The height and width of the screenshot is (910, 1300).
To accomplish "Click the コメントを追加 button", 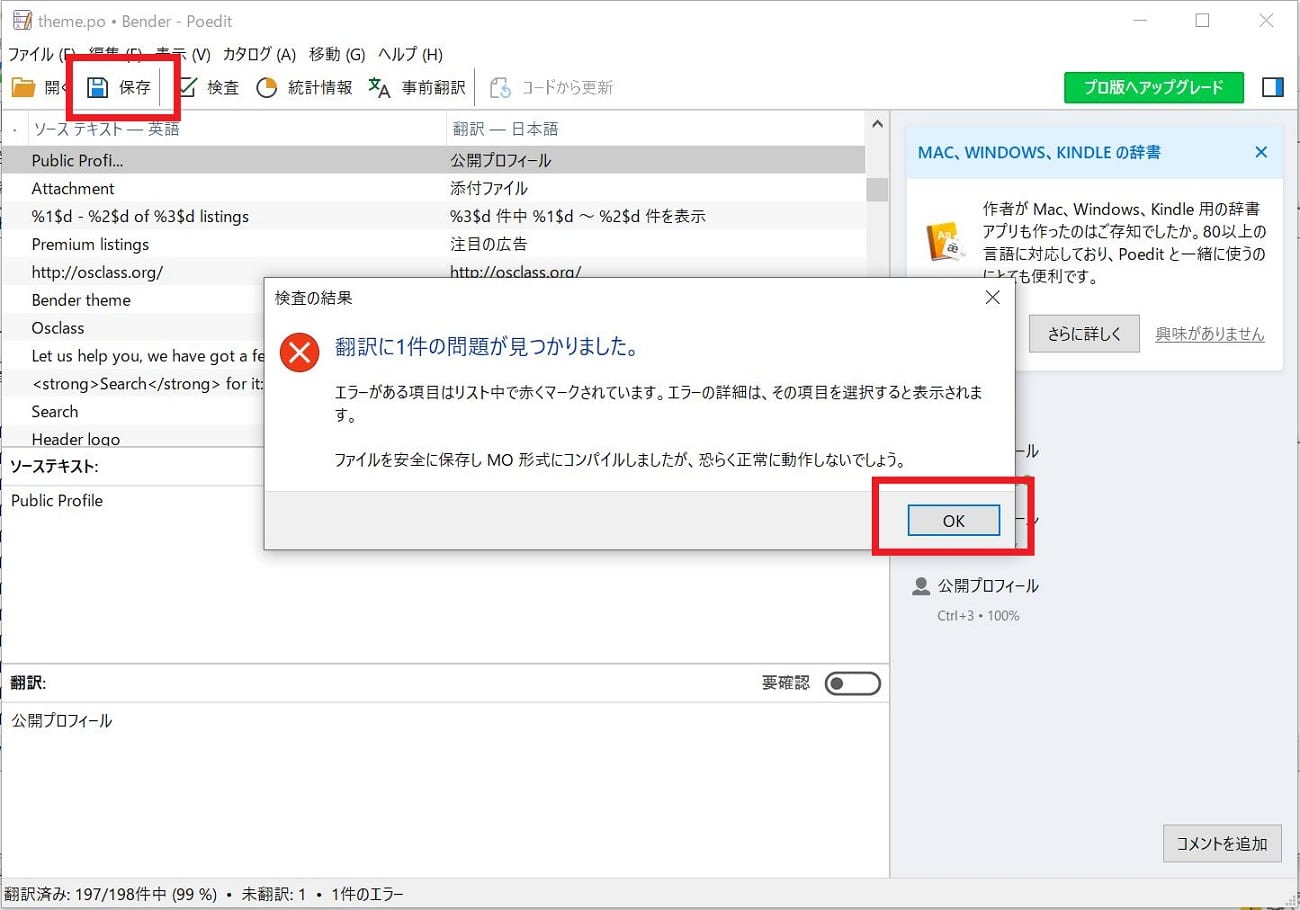I will point(1222,843).
